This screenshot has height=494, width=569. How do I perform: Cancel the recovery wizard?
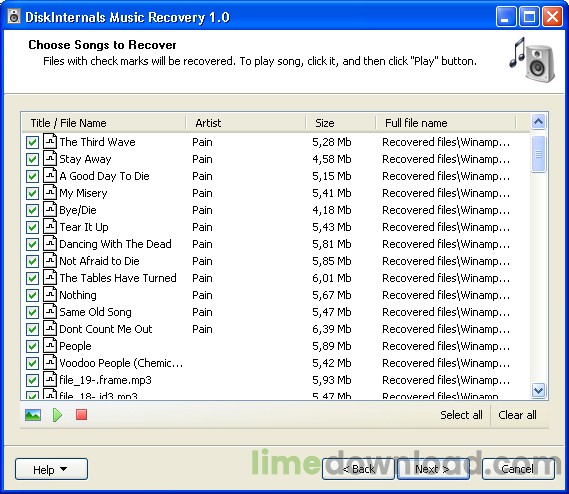[518, 469]
